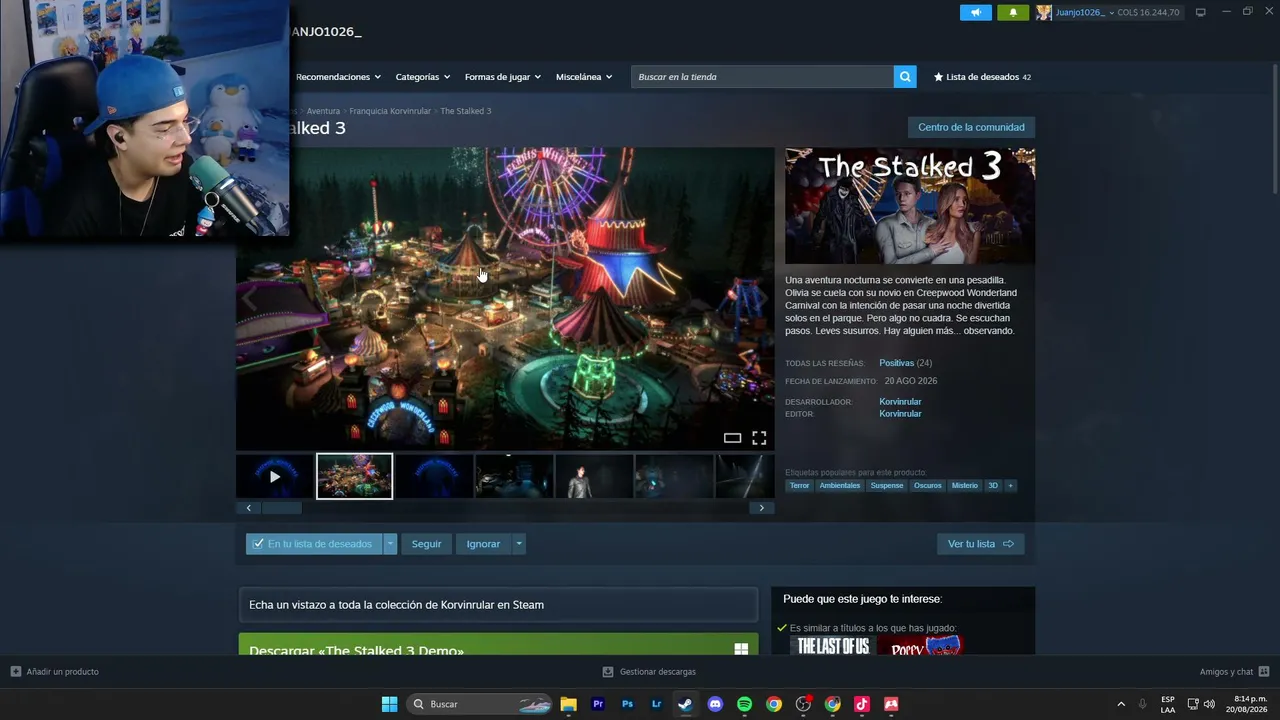
Task: Click The Stalked 3 header capsule image
Action: [910, 206]
